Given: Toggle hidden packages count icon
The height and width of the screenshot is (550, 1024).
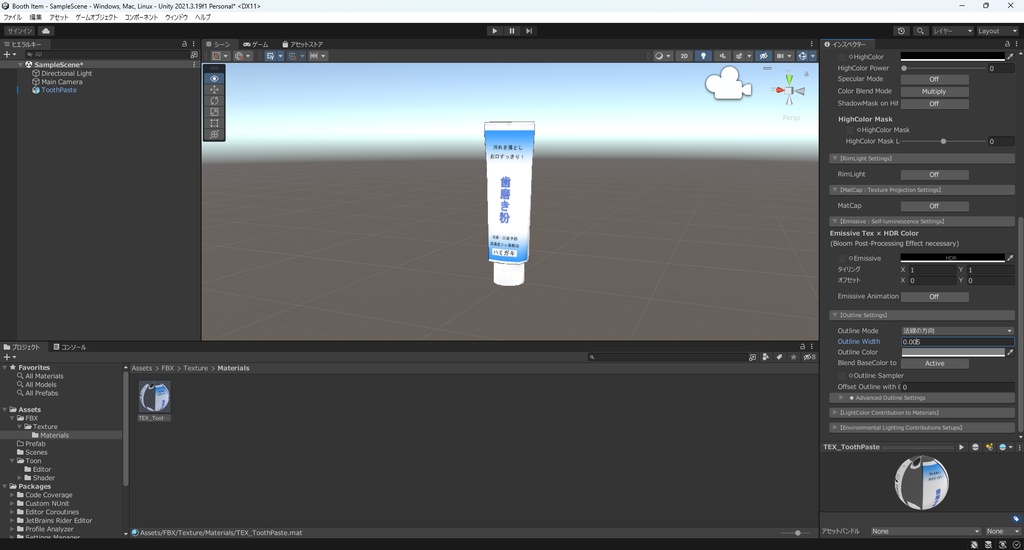Looking at the screenshot, I should click(809, 357).
